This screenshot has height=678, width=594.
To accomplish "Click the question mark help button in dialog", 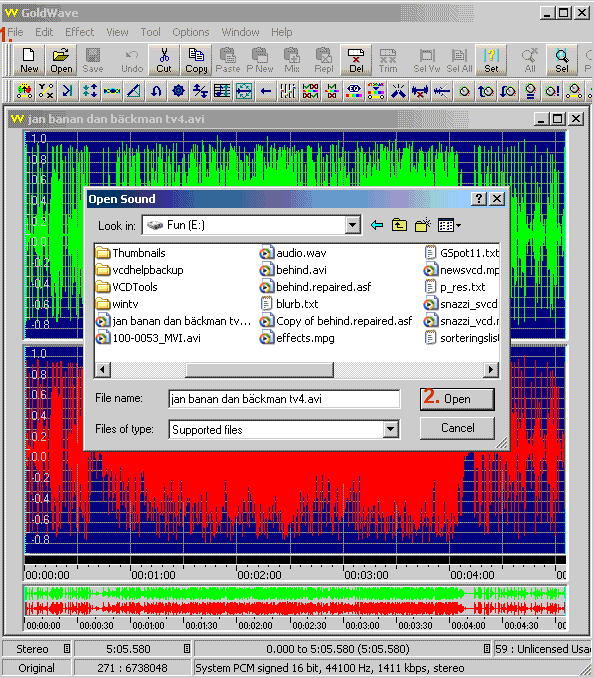I will [x=479, y=199].
